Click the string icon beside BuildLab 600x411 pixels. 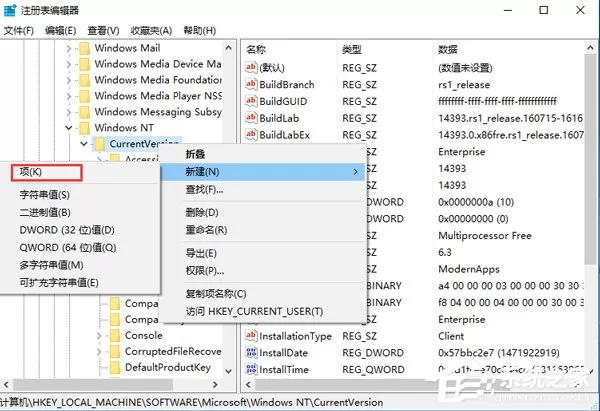tap(251, 118)
